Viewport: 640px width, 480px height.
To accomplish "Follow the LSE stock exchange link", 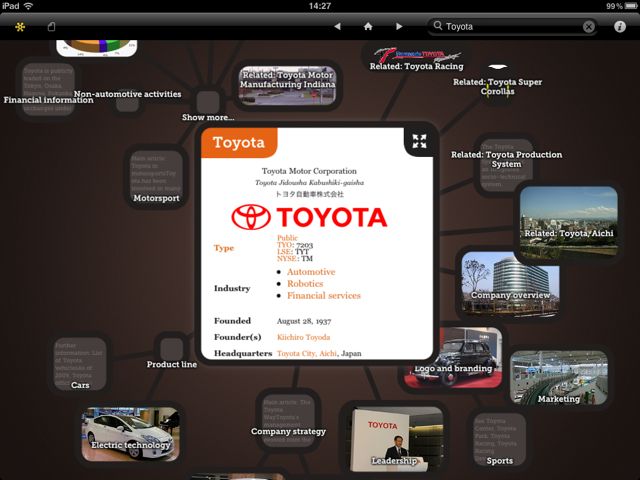I will (x=284, y=252).
